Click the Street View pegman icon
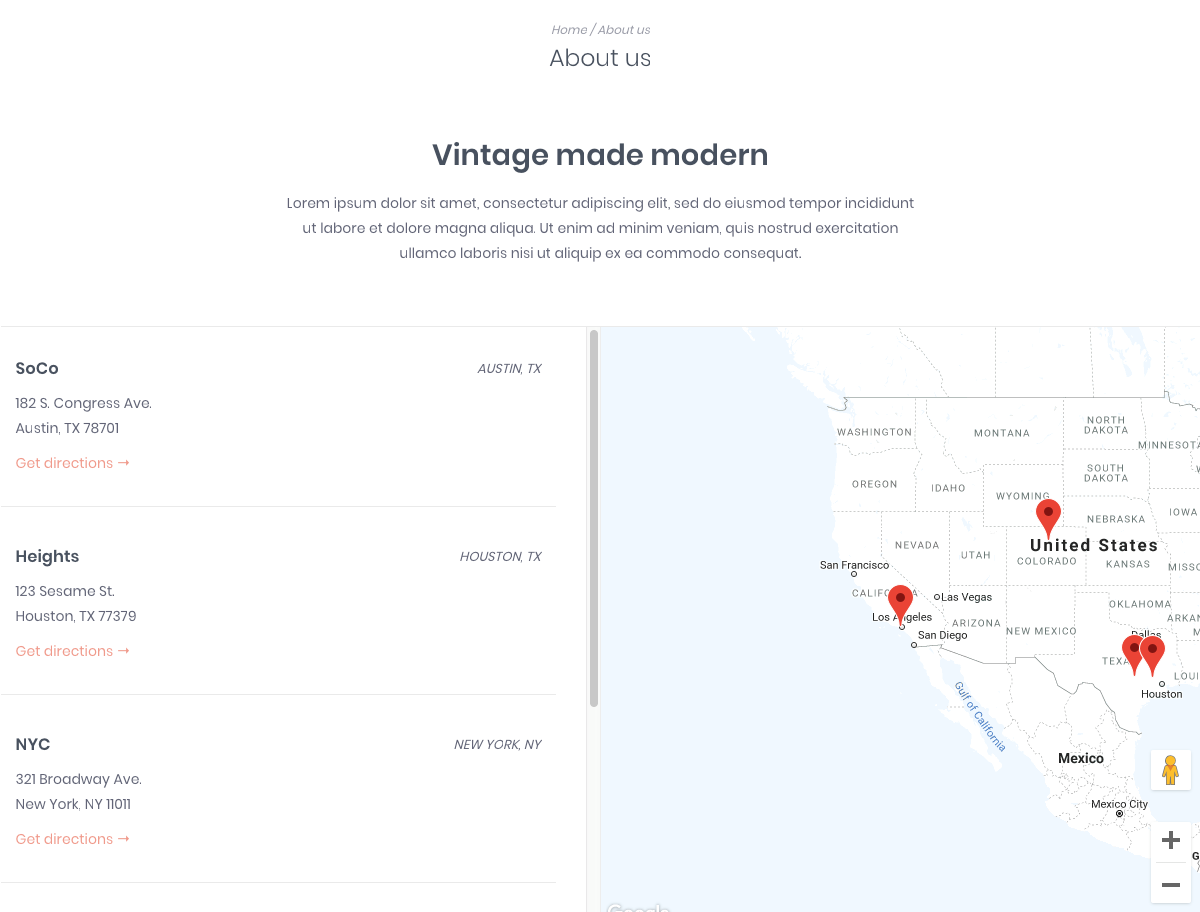The height and width of the screenshot is (912, 1200). [x=1170, y=770]
